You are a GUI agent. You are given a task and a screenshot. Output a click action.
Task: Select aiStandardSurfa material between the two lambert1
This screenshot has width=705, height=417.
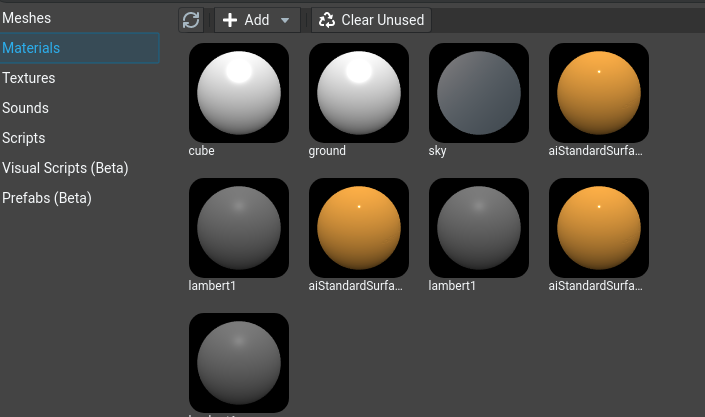pyautogui.click(x=359, y=228)
